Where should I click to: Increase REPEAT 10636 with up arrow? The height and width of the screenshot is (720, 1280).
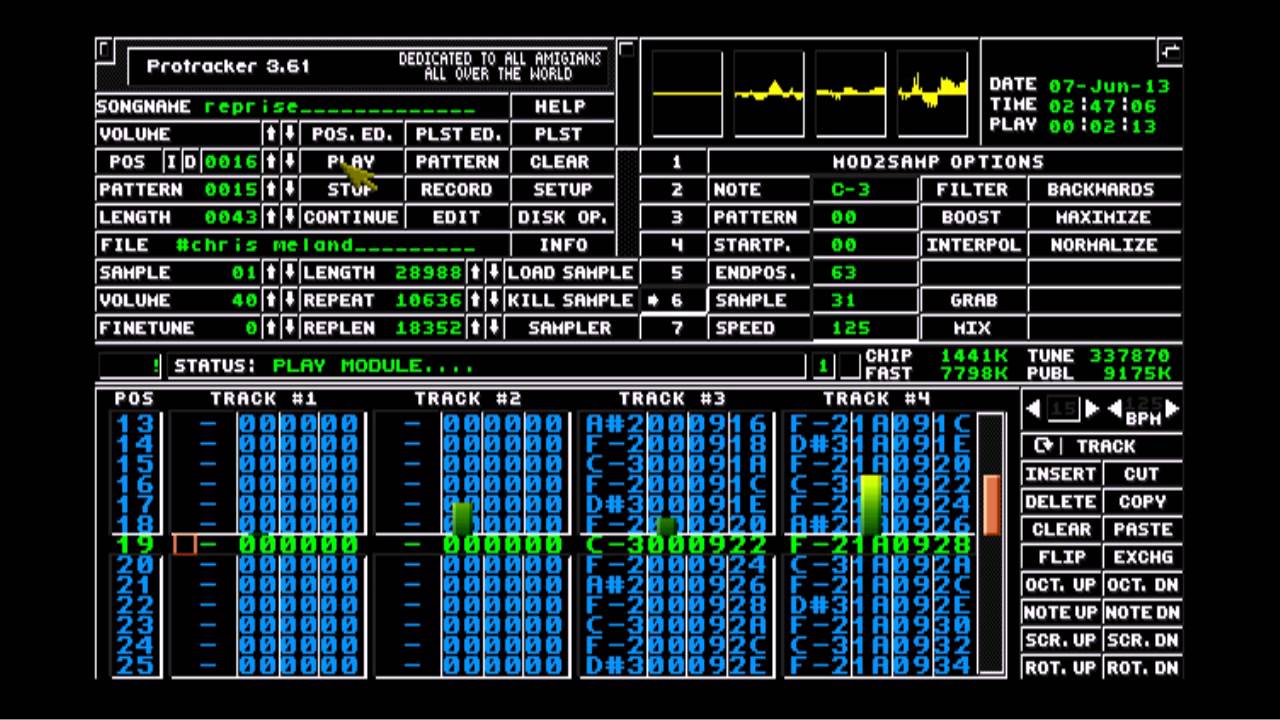coord(475,300)
